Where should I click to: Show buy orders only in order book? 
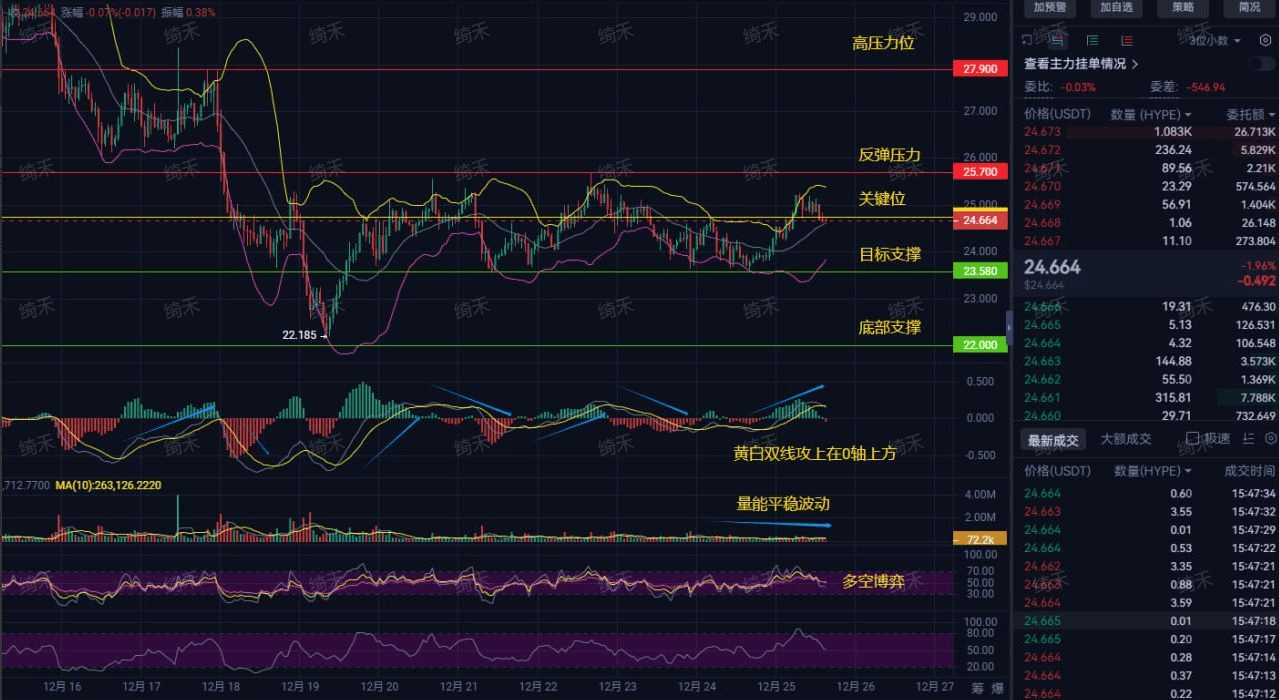coord(1093,41)
